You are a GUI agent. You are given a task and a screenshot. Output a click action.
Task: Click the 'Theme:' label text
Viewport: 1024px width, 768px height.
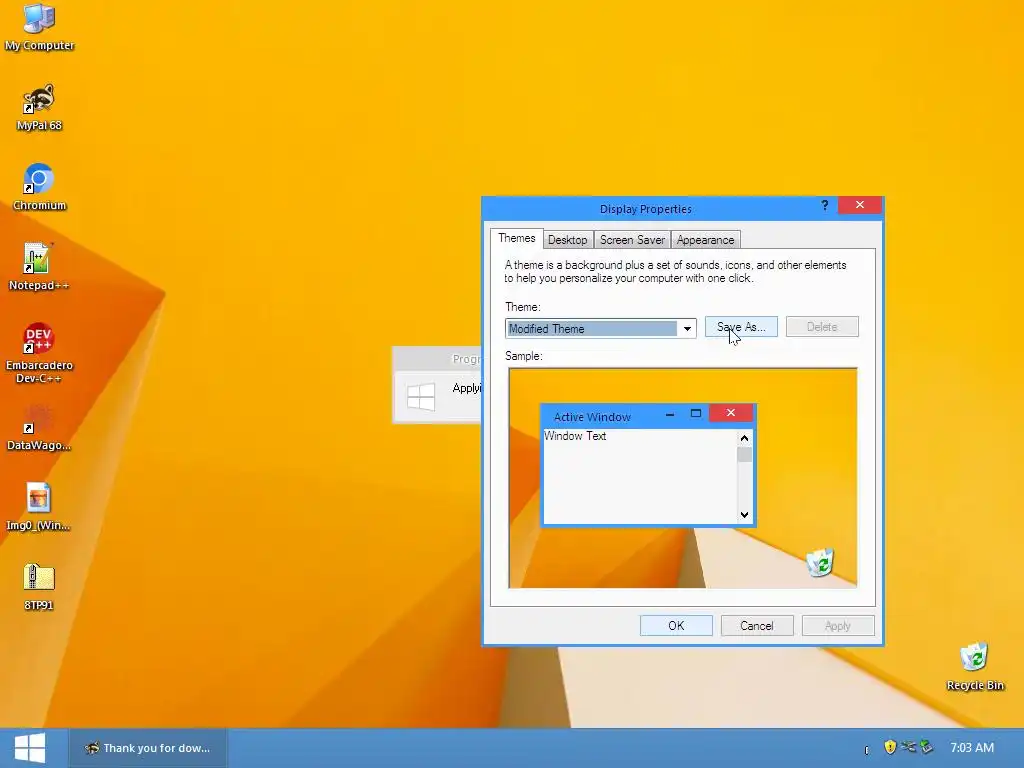pyautogui.click(x=522, y=307)
